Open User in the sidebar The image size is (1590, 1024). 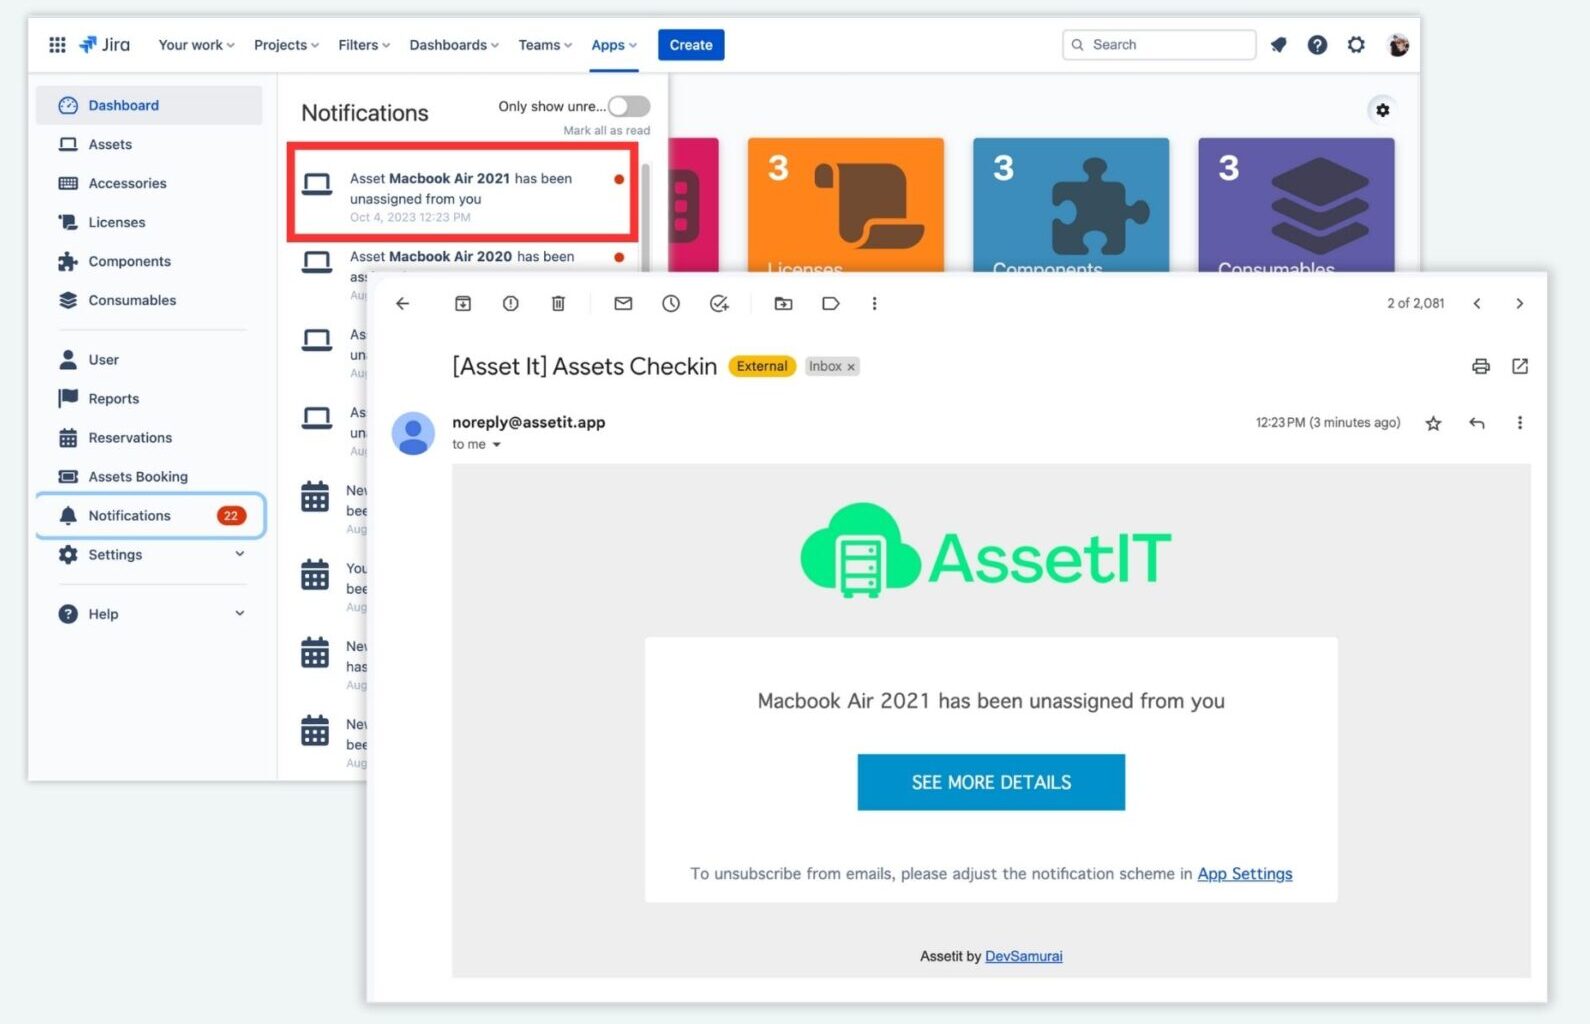(x=149, y=359)
